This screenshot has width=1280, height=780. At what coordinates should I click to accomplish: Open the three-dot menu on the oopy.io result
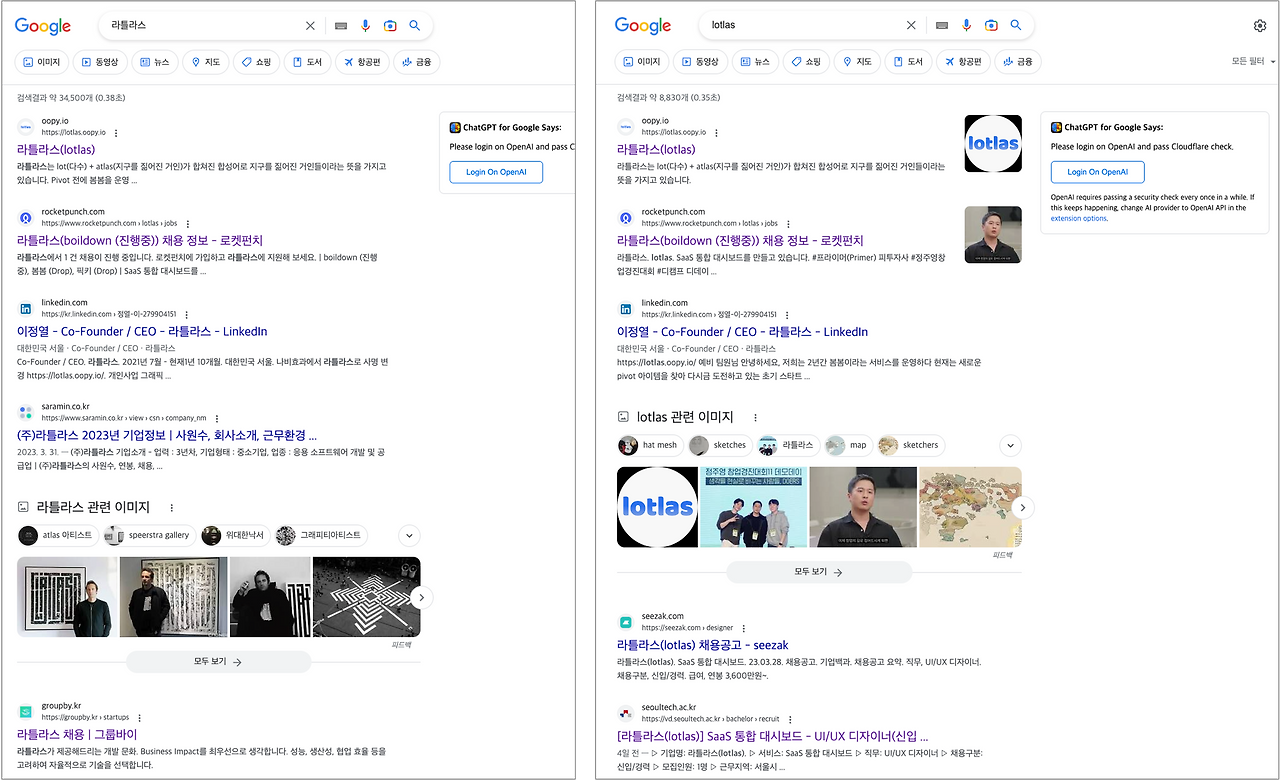pos(115,132)
